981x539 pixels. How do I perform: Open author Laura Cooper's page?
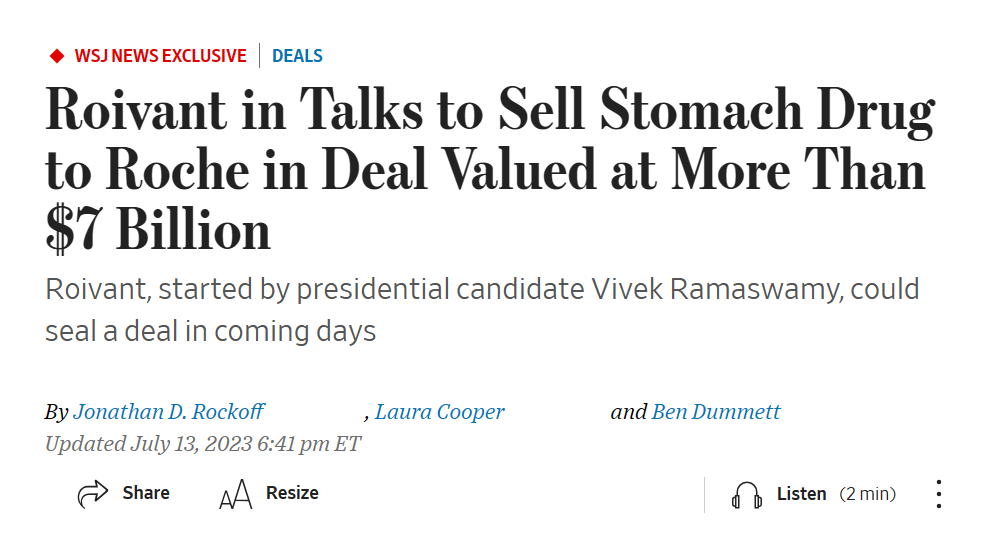click(x=439, y=411)
